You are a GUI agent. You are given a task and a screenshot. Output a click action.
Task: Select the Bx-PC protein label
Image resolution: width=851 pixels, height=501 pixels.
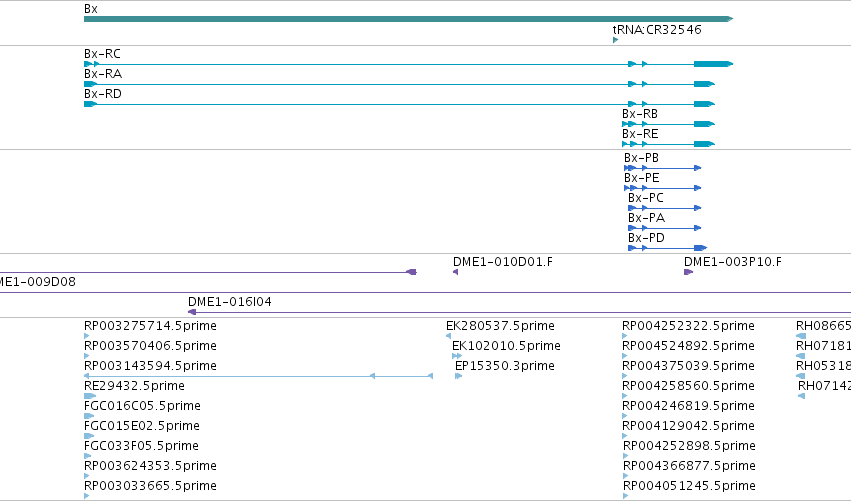click(x=645, y=198)
